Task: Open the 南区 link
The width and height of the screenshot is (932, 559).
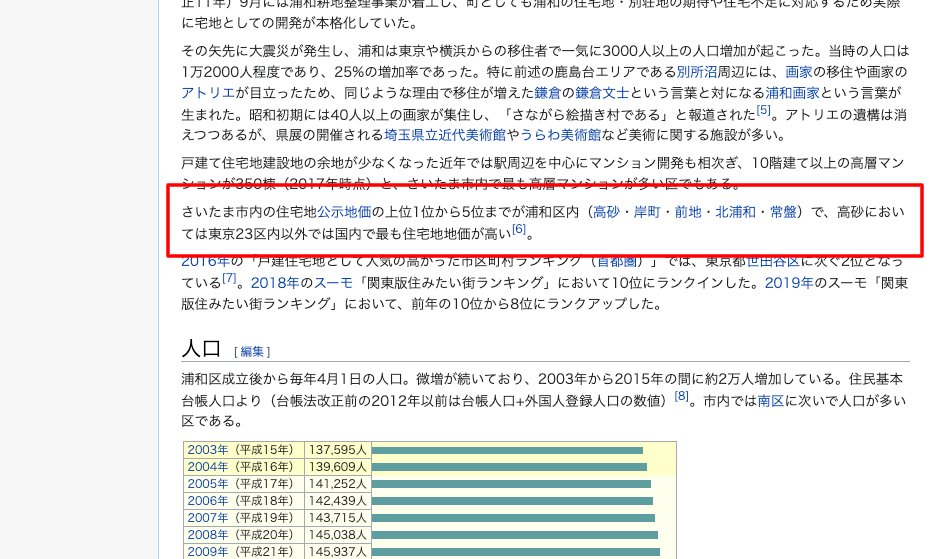Action: (x=770, y=400)
